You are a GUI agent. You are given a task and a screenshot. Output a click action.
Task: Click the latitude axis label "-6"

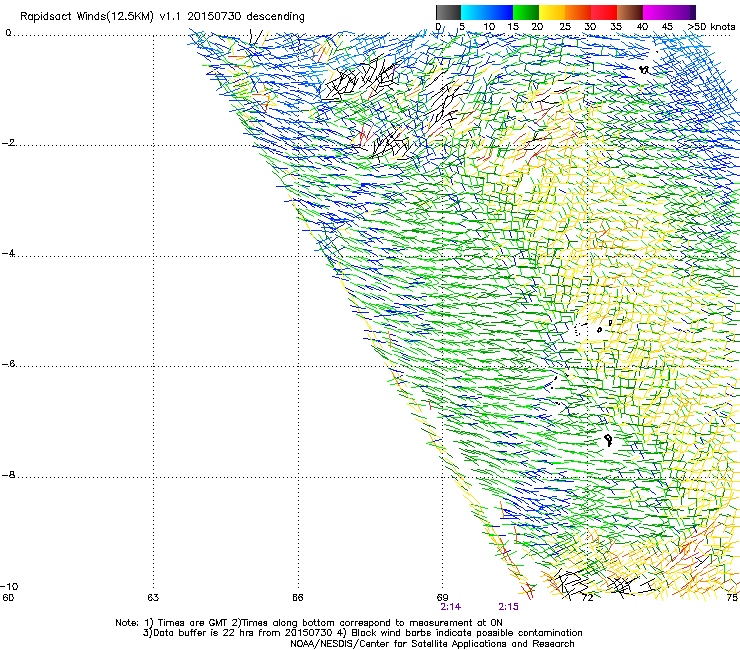(9, 364)
